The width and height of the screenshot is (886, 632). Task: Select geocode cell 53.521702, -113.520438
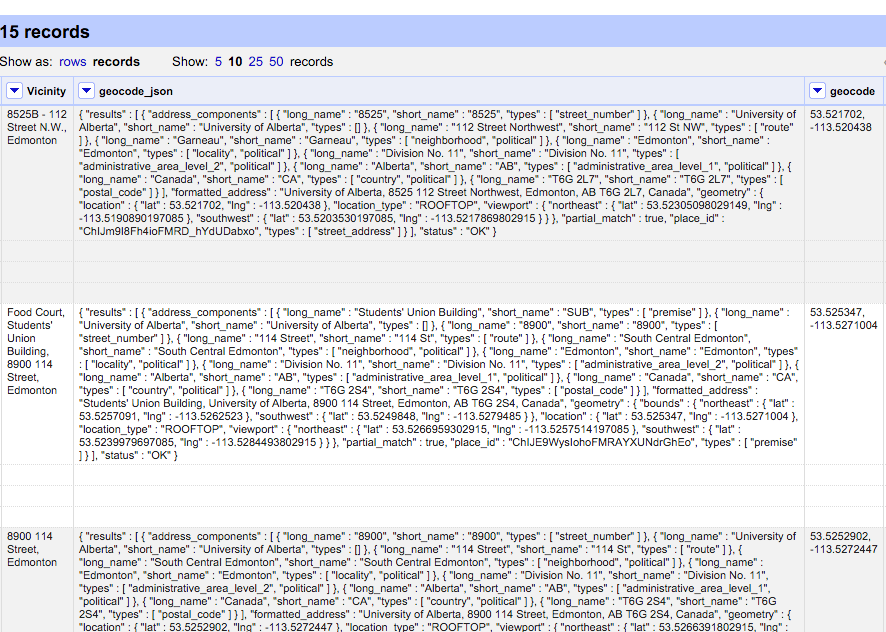841,121
